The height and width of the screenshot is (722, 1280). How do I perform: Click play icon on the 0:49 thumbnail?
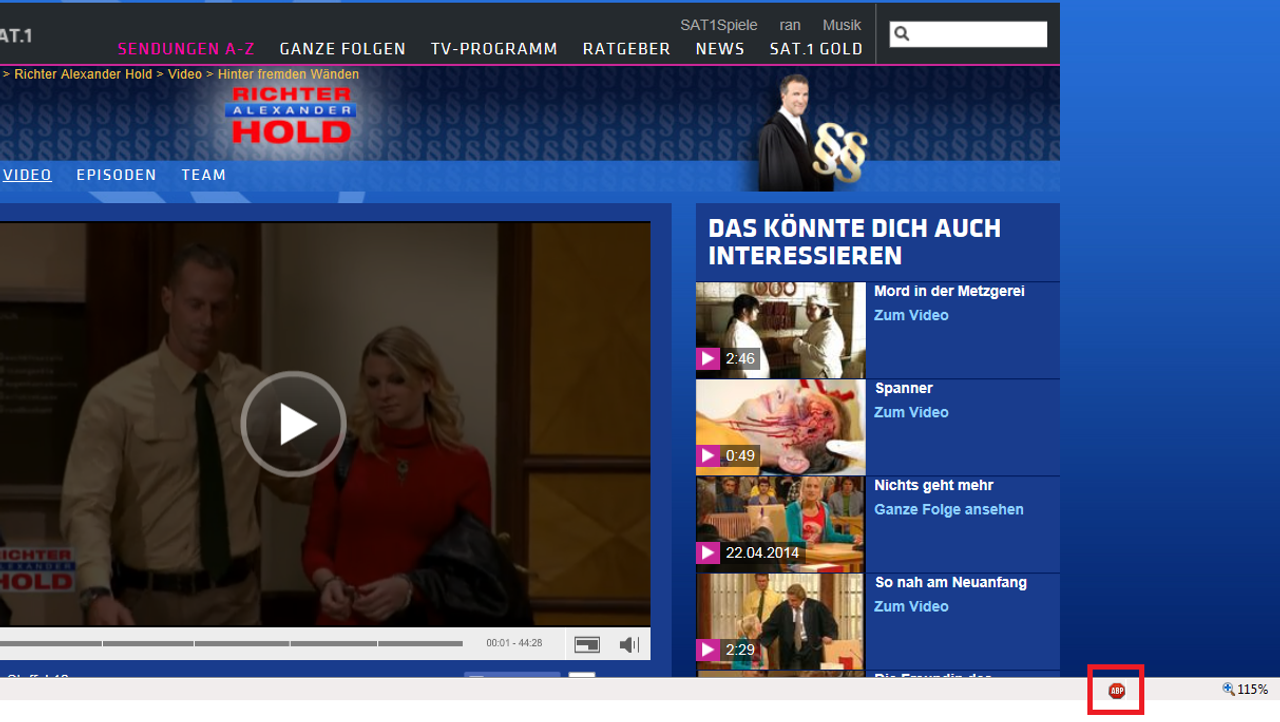[708, 455]
